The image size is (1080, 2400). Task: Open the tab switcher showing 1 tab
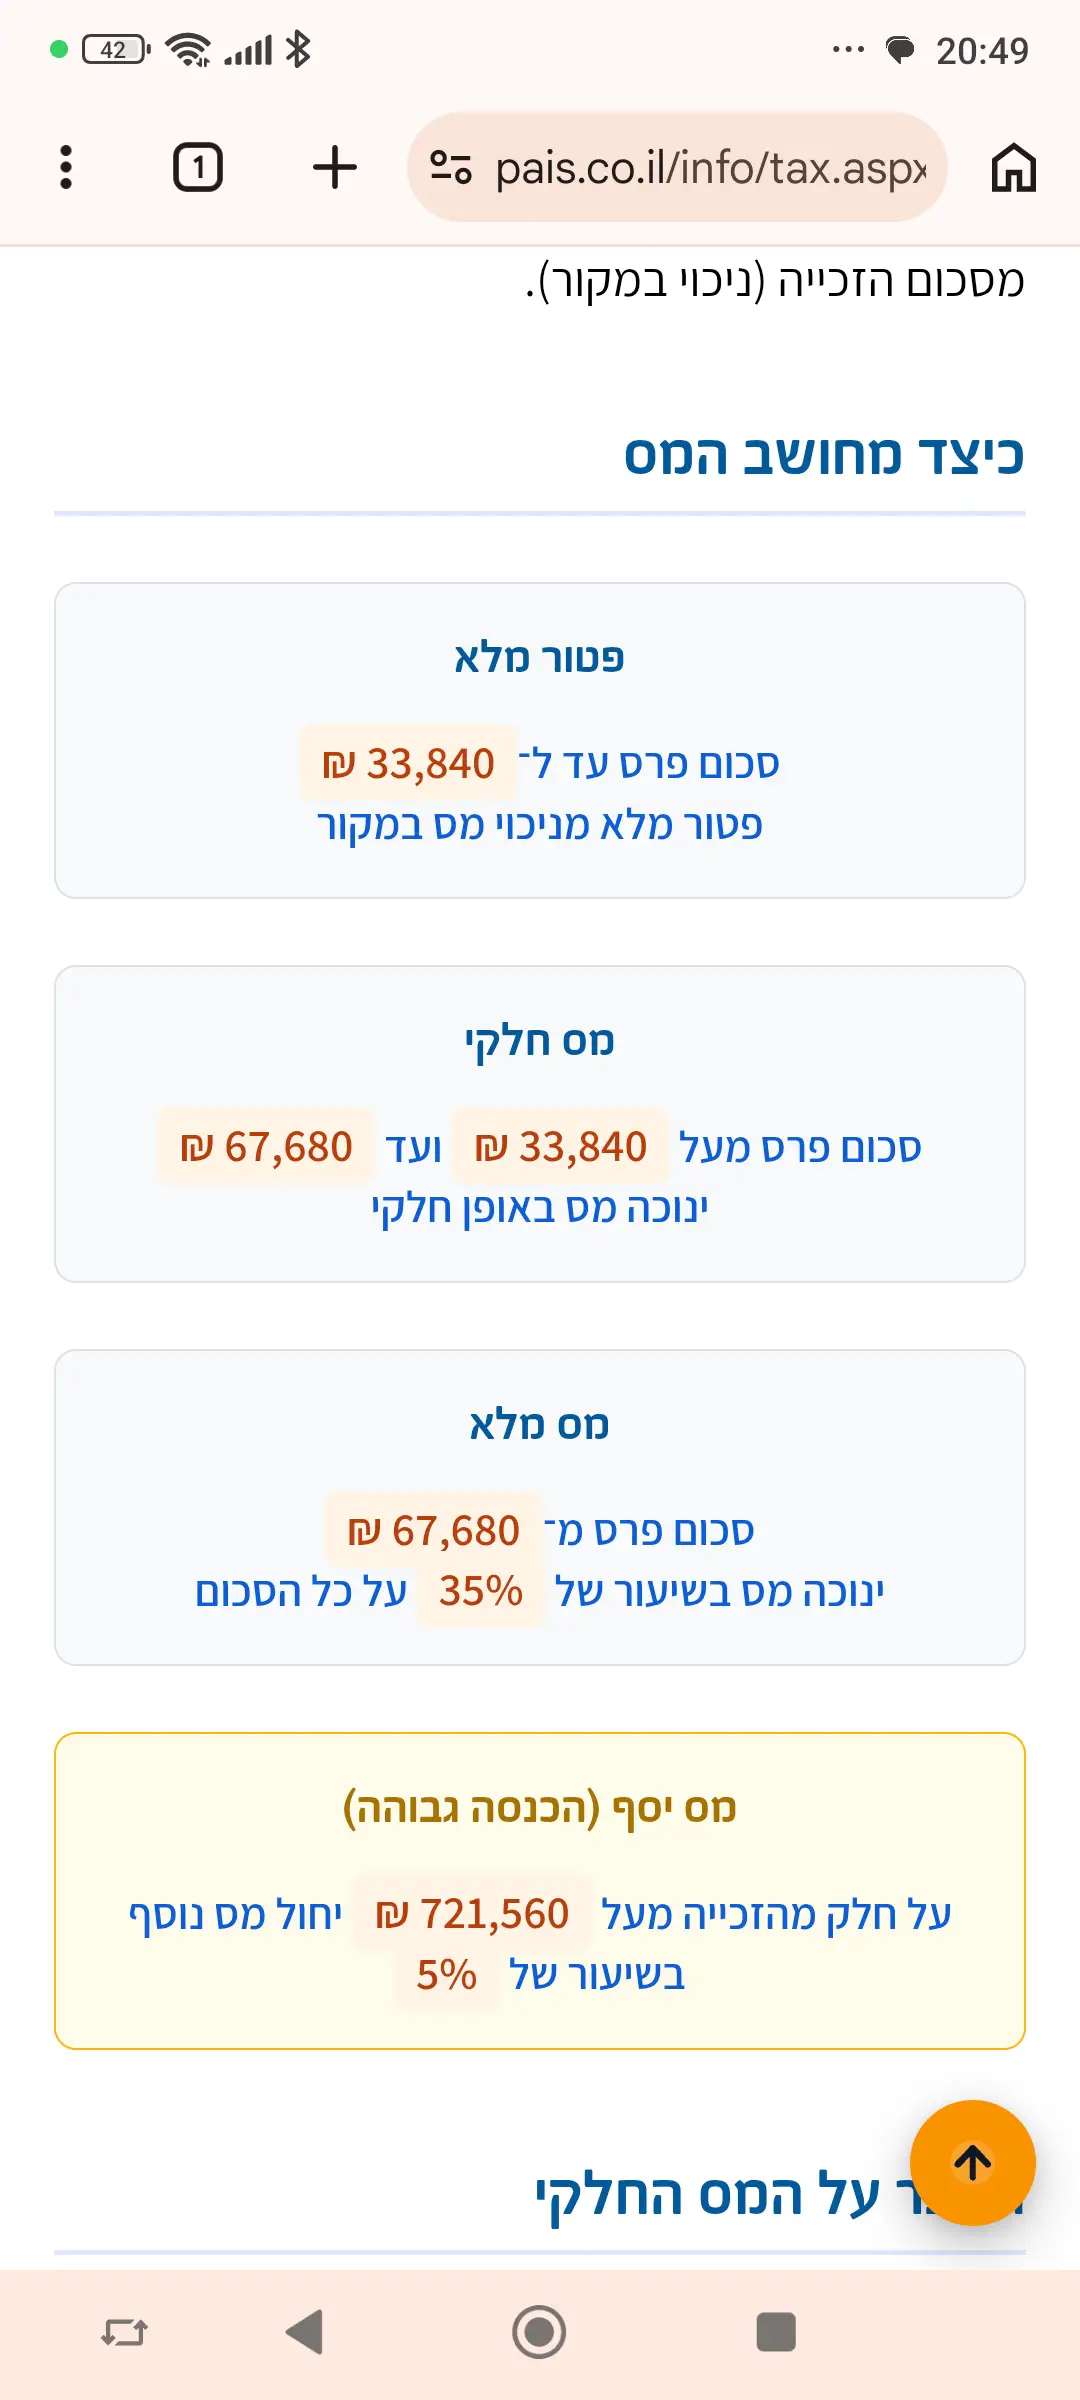(x=198, y=167)
